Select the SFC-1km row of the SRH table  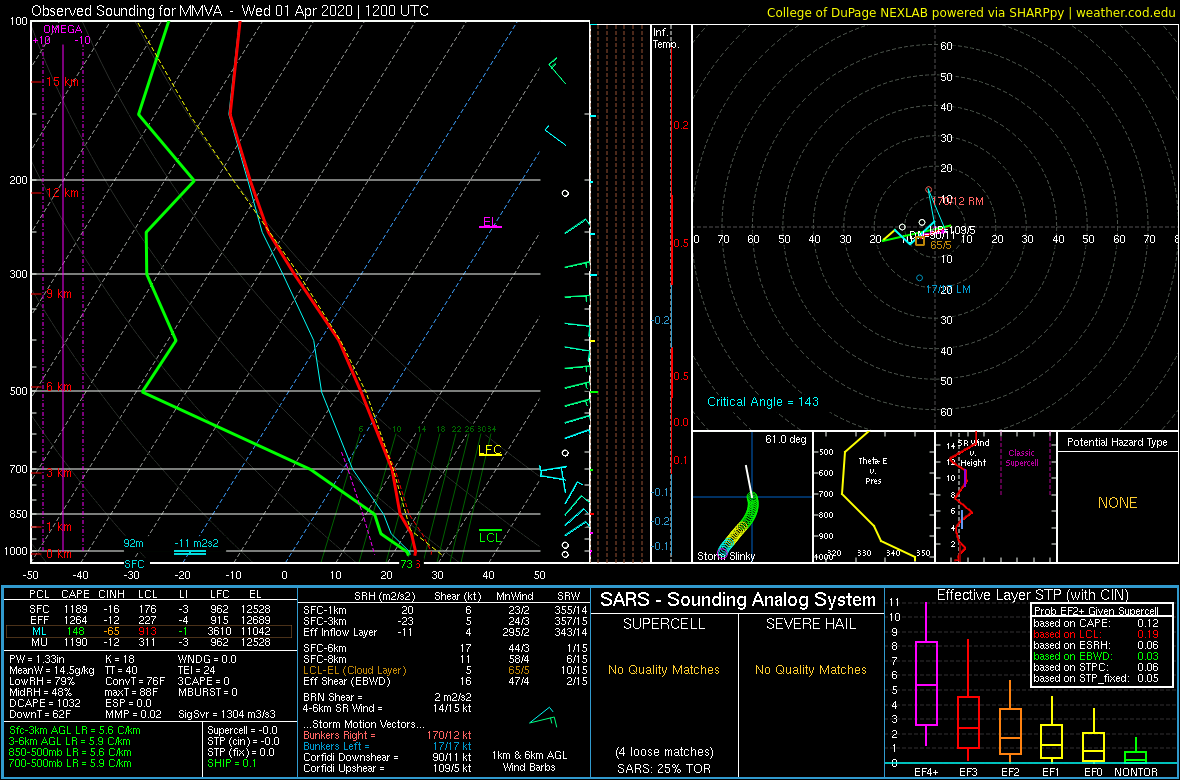click(x=444, y=611)
